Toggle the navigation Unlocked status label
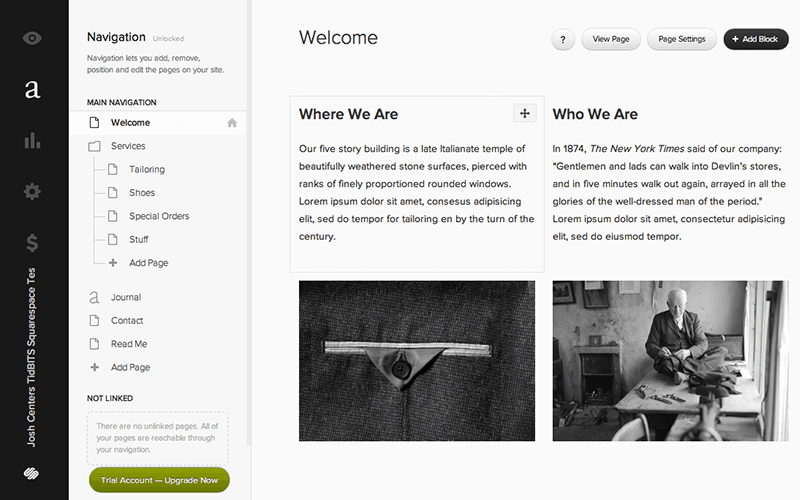Viewport: 800px width, 500px height. click(168, 39)
